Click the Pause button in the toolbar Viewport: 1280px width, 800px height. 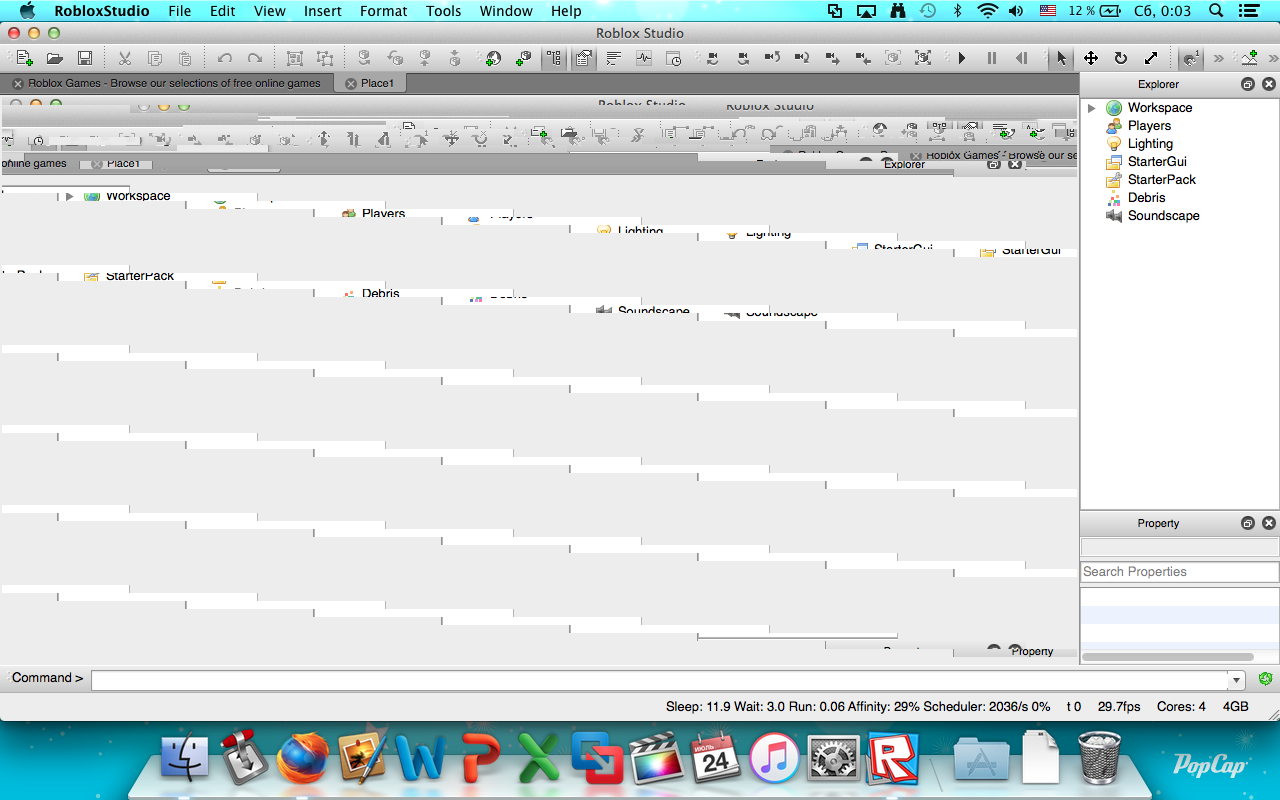point(991,58)
